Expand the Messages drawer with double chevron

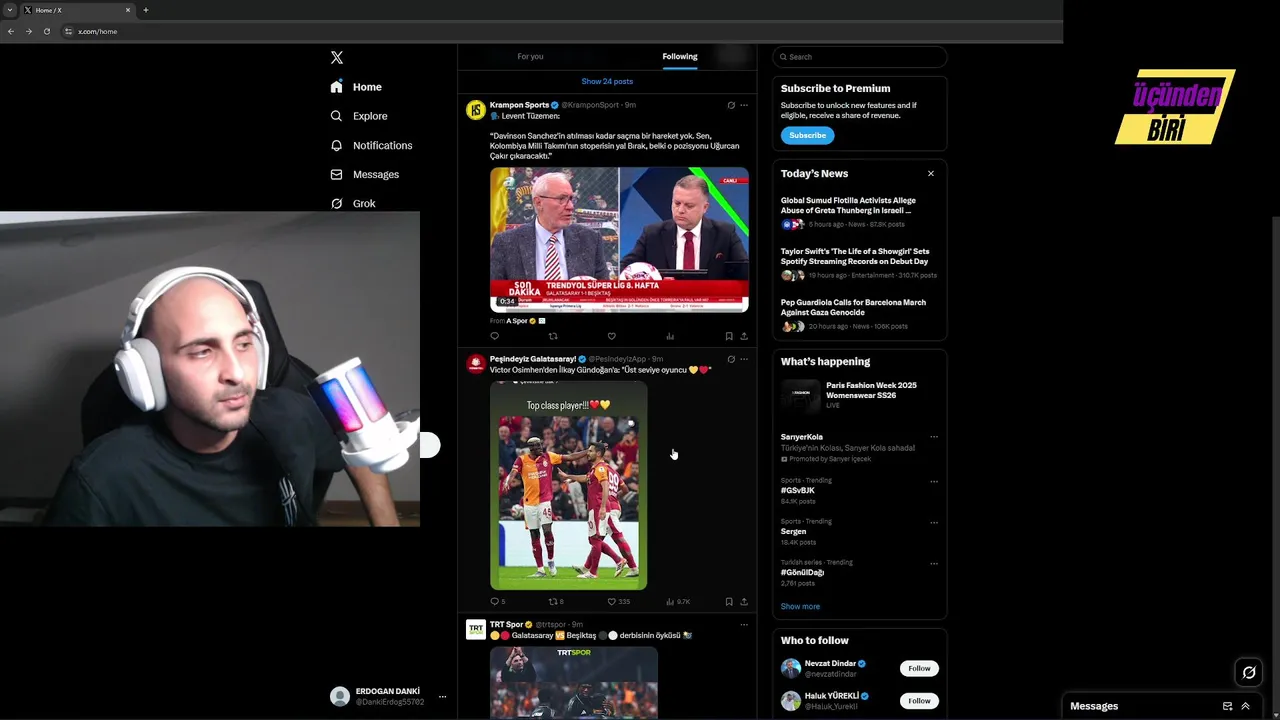(1246, 706)
